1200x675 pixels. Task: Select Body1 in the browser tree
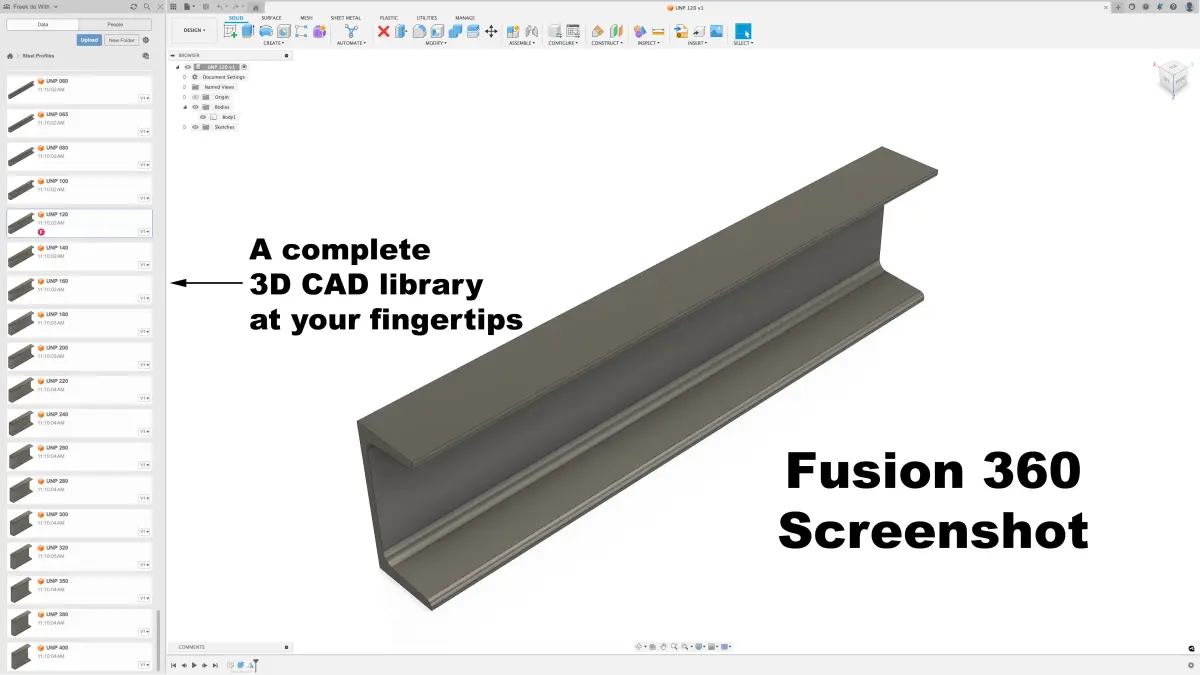point(229,117)
